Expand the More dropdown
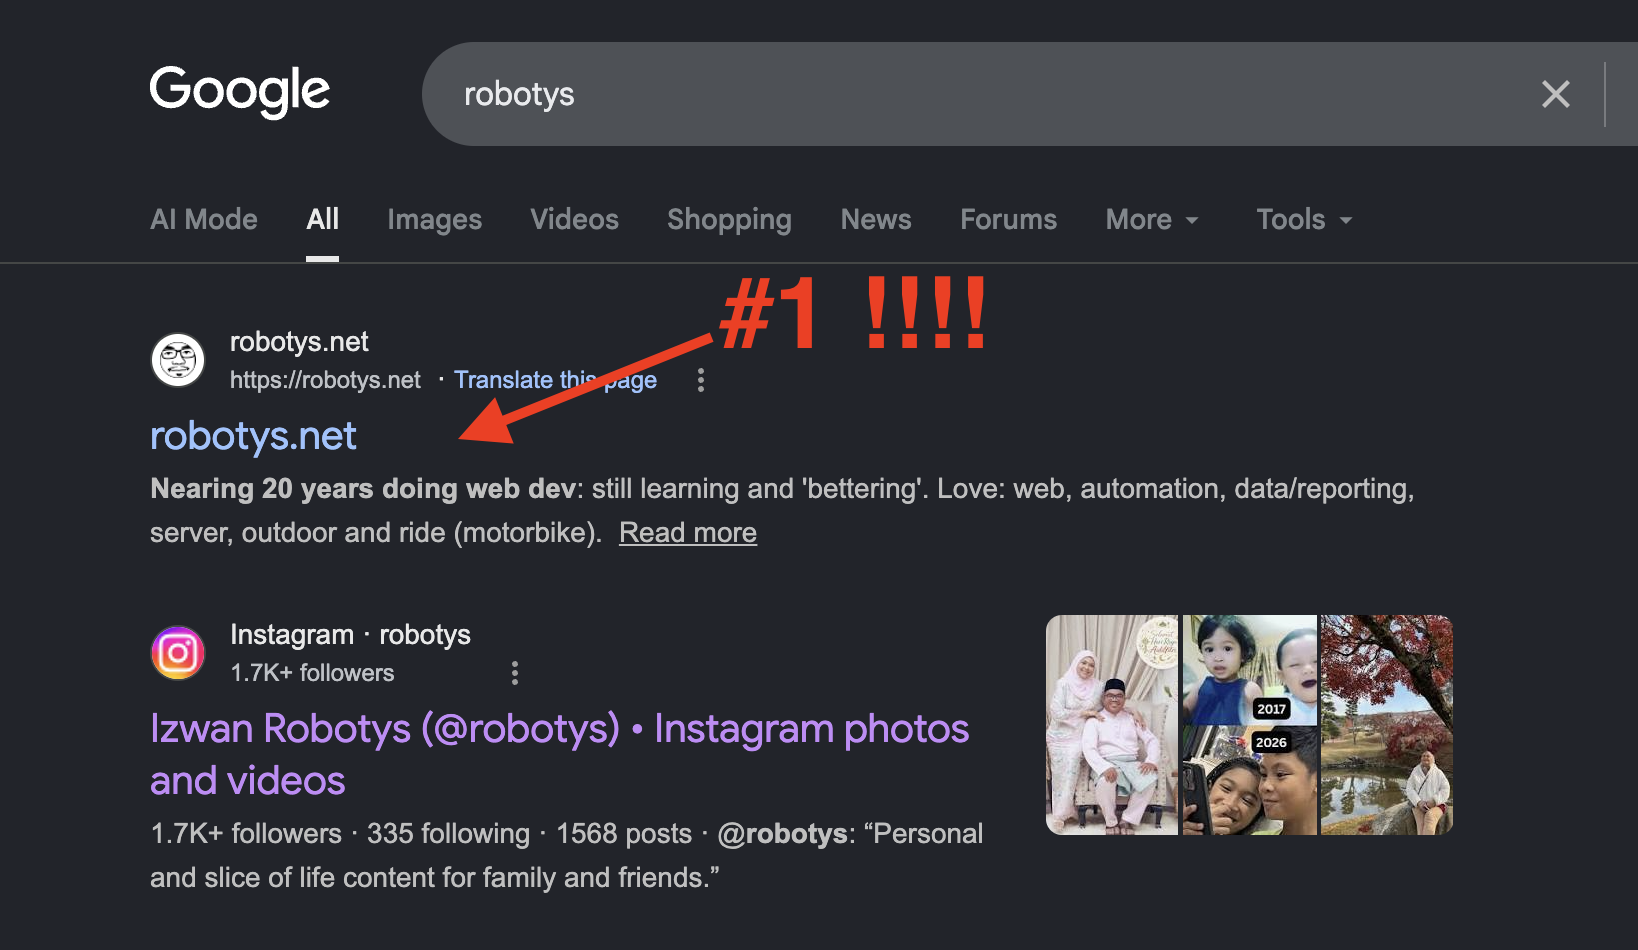 (x=1152, y=219)
